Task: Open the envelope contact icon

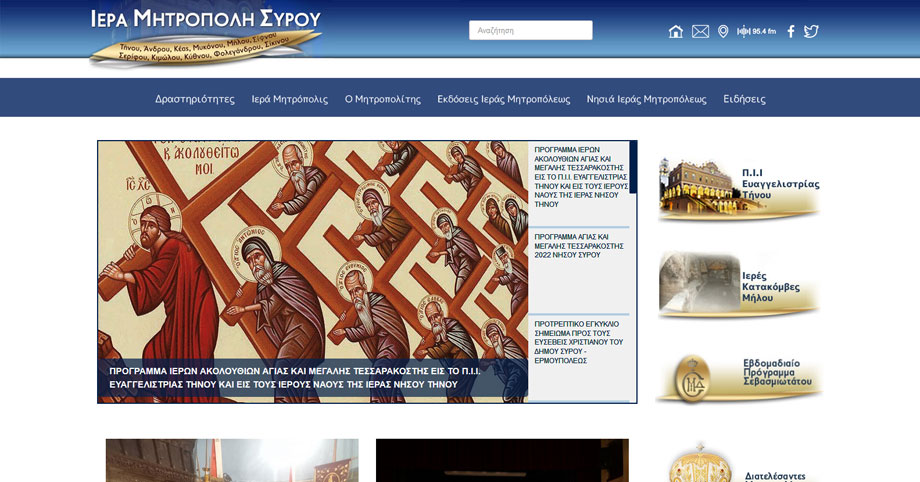Action: [700, 32]
